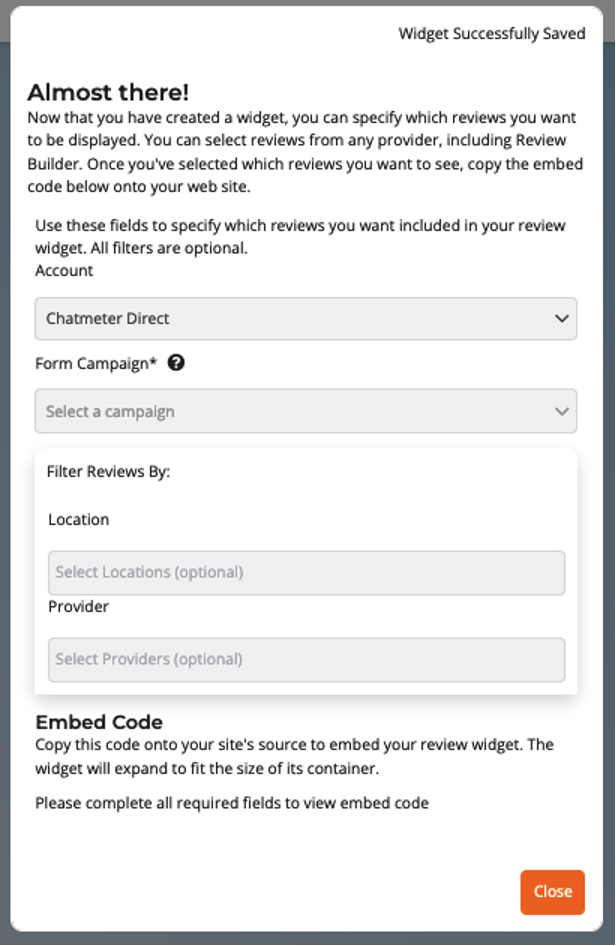The height and width of the screenshot is (946, 616).
Task: Click the Location filter label
Action: click(x=79, y=519)
